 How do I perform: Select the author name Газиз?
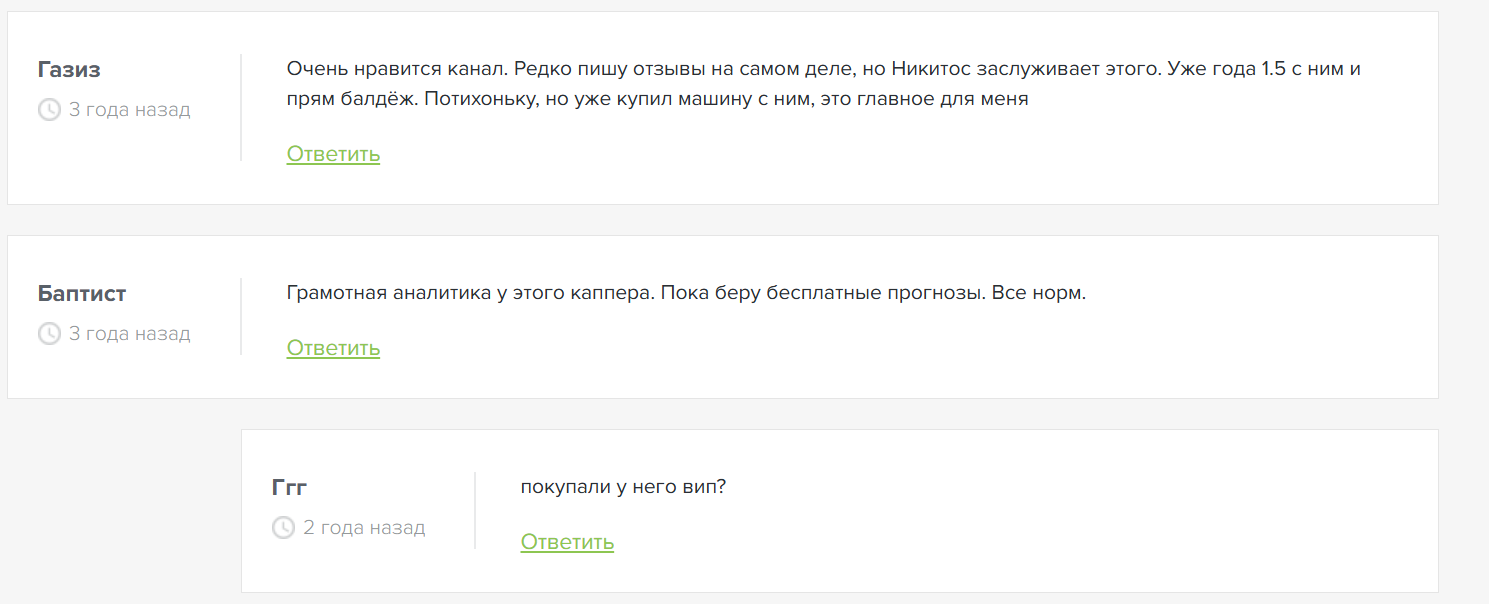69,70
